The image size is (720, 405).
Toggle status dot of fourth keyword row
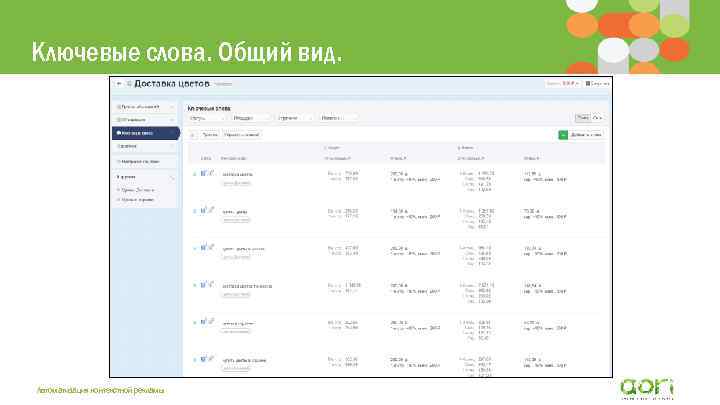[x=195, y=286]
